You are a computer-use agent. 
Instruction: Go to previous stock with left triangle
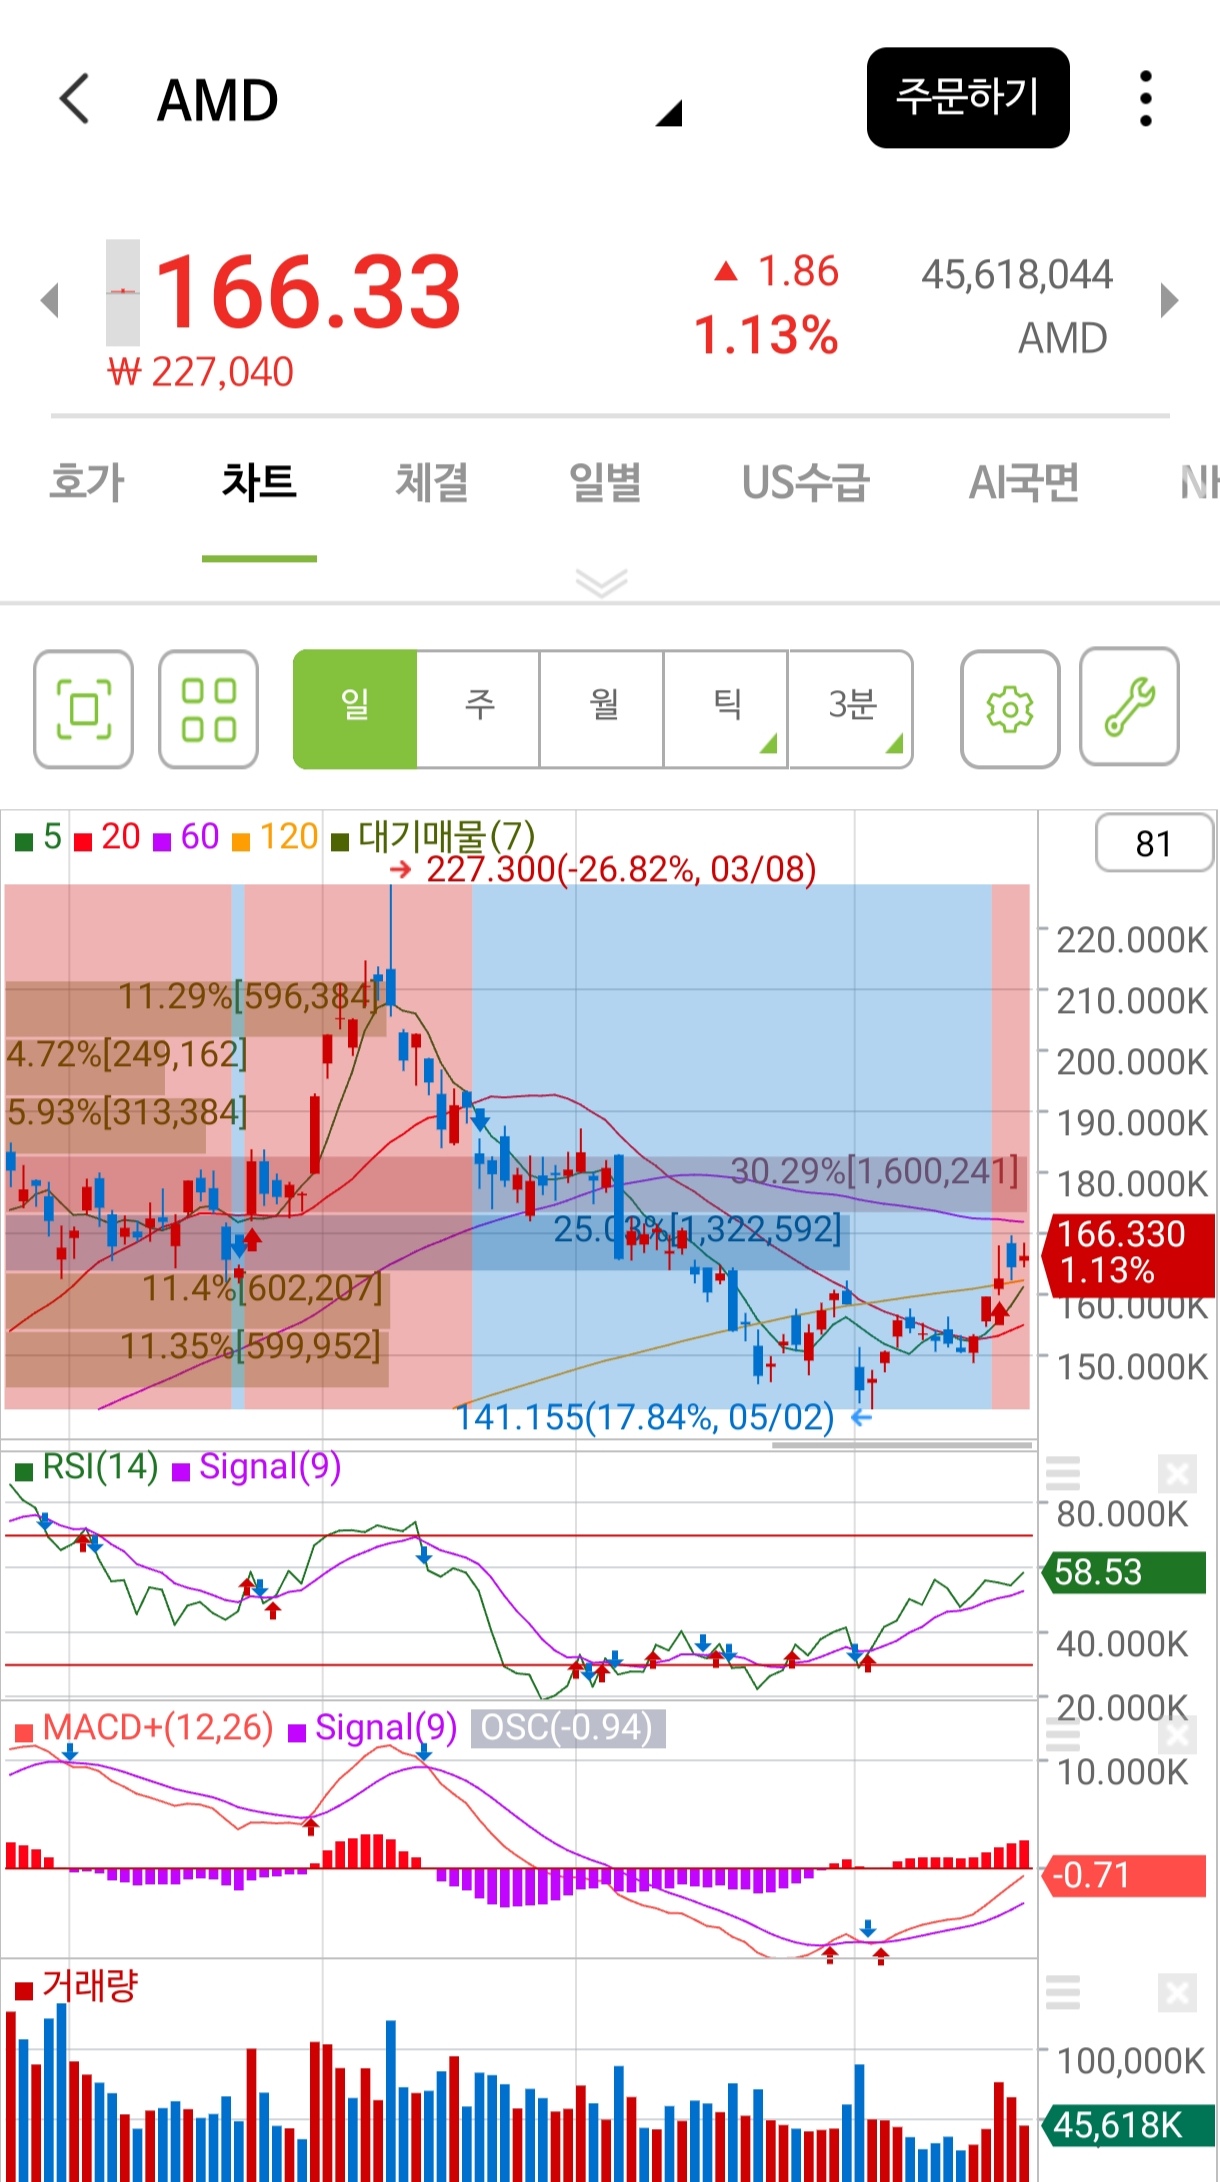click(50, 300)
